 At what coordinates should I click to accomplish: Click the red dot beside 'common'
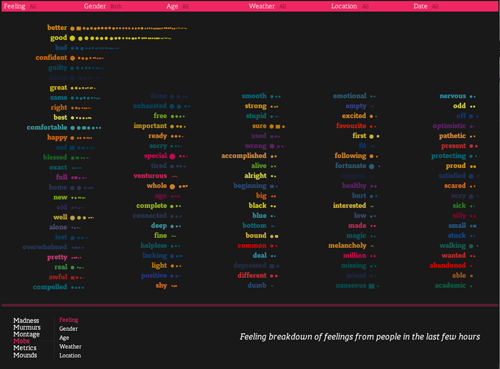pos(272,246)
